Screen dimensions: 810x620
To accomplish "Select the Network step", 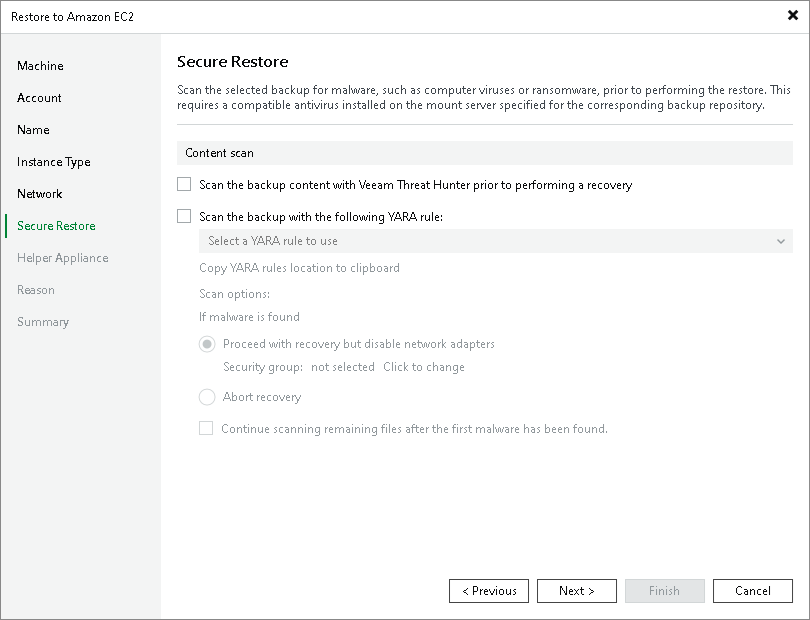I will 39,193.
